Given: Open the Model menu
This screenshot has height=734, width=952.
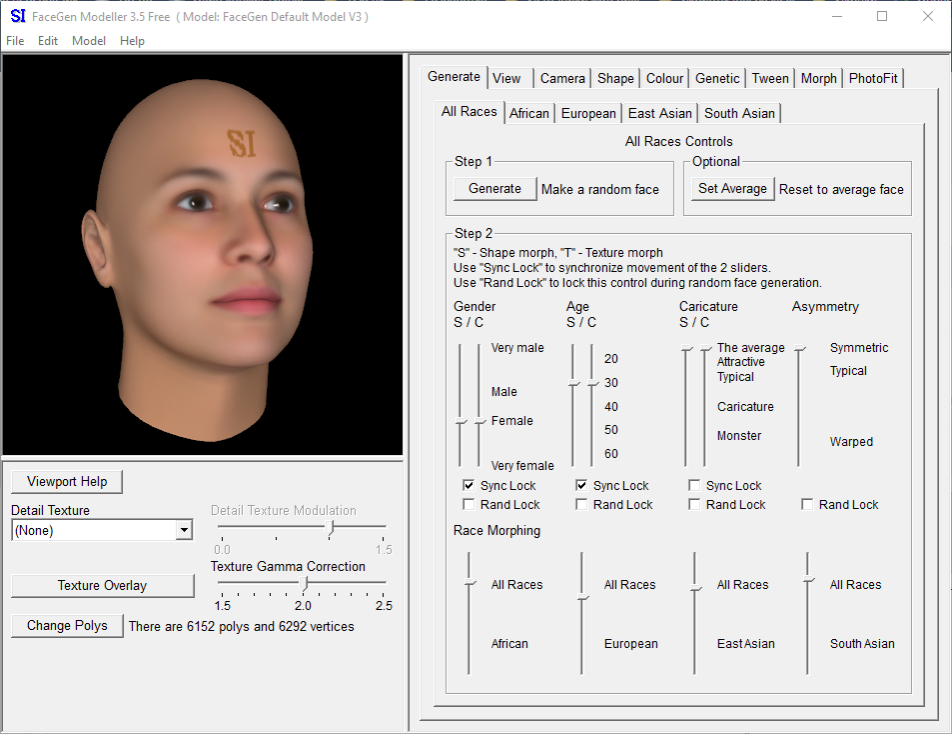Looking at the screenshot, I should pyautogui.click(x=89, y=41).
